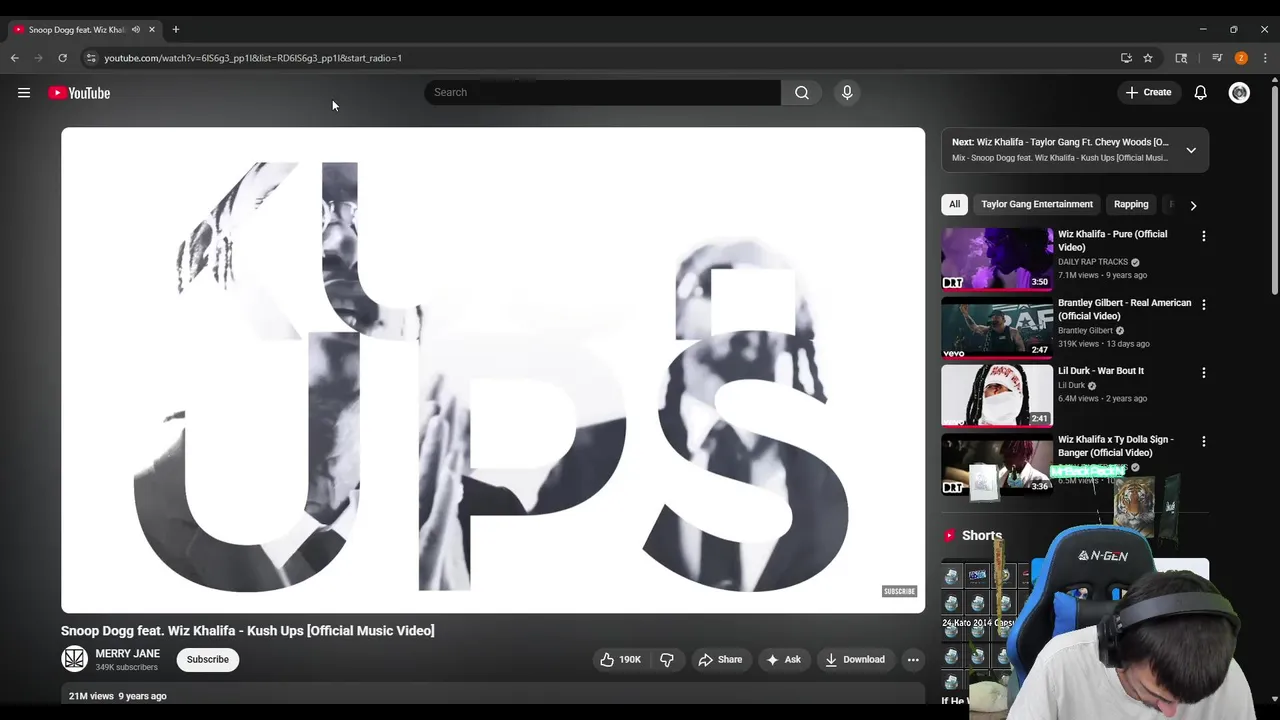Mute the tab via speaker icon
The width and height of the screenshot is (1280, 720).
coord(136,30)
